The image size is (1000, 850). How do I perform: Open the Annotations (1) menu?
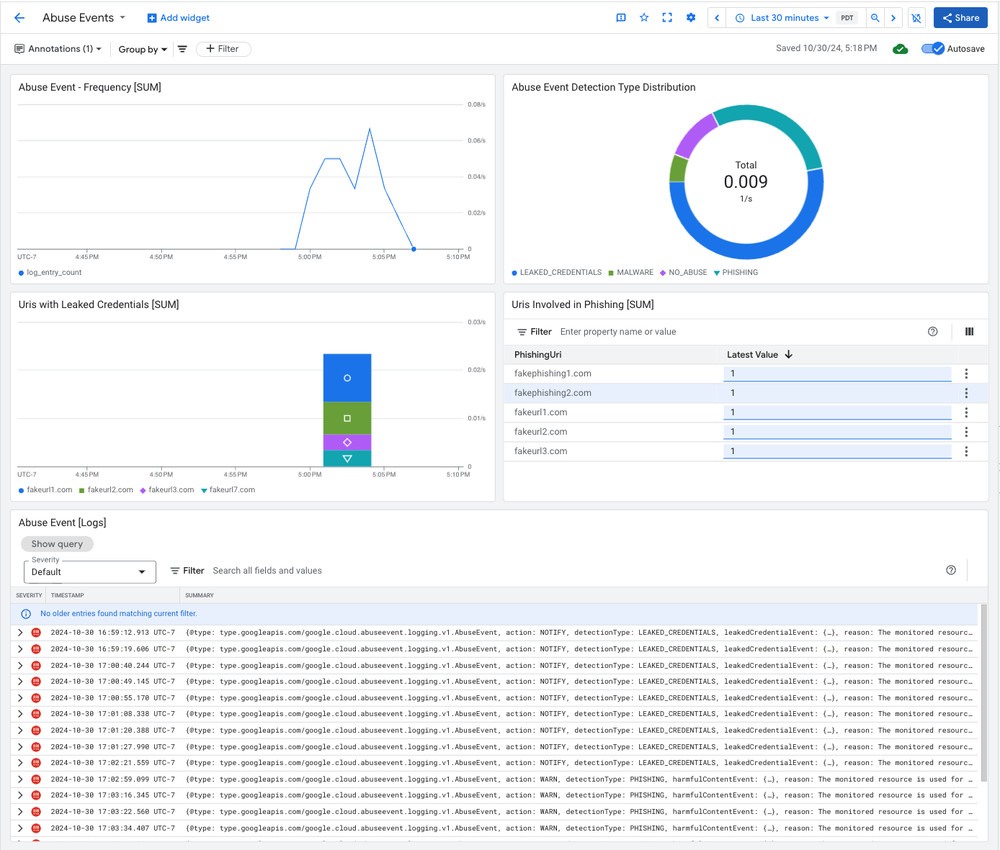pos(58,49)
